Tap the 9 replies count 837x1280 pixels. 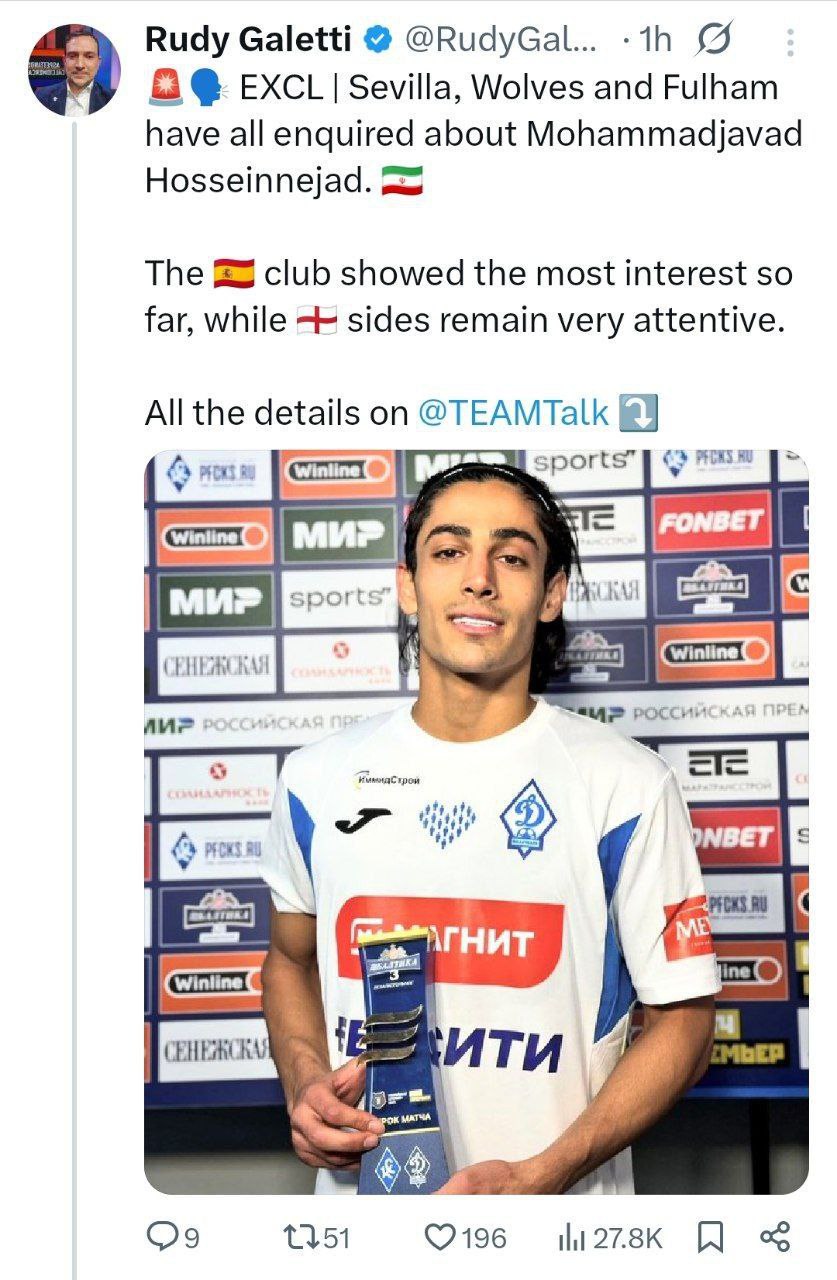[190, 1238]
